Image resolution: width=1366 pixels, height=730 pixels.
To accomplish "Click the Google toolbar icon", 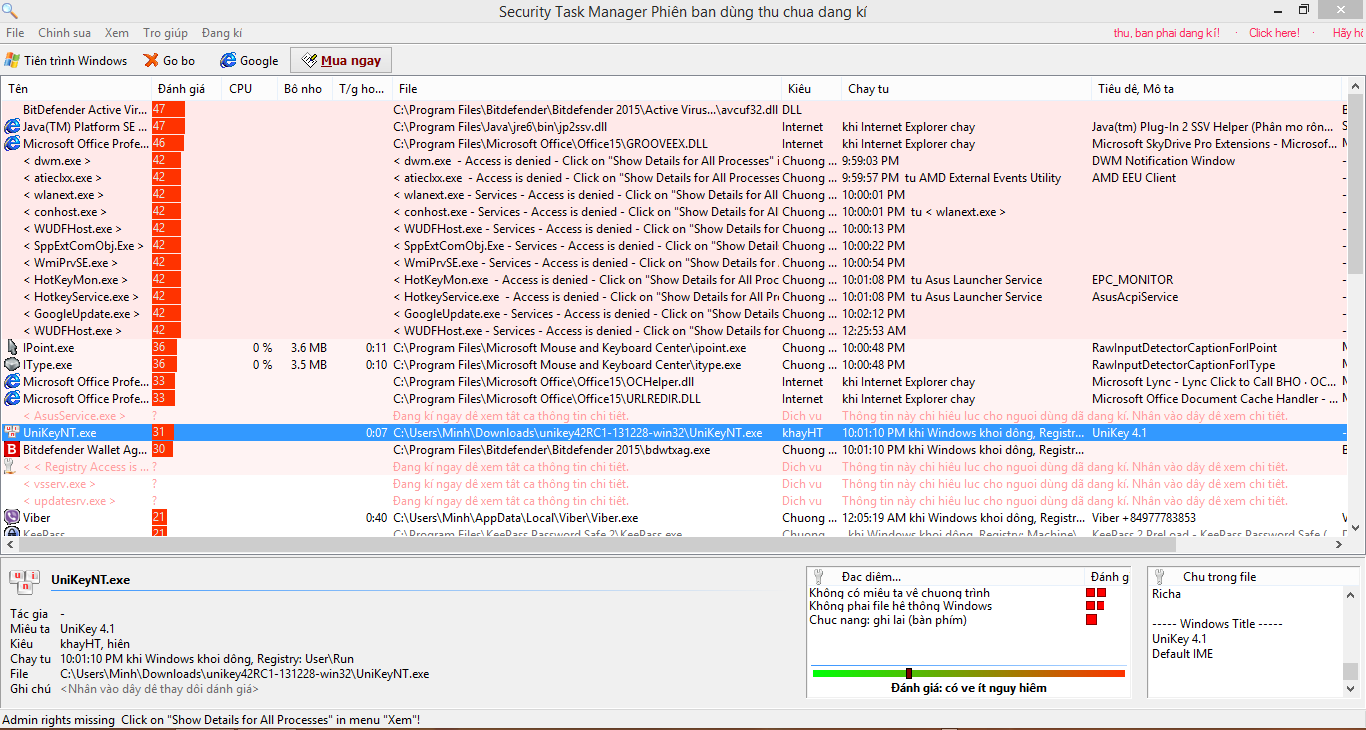I will tap(228, 60).
